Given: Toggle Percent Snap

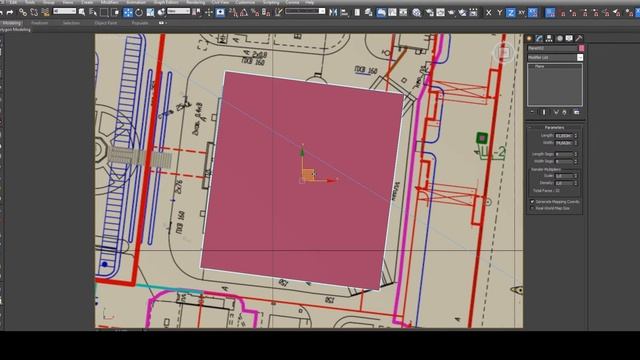Looking at the screenshot, I should [255, 13].
